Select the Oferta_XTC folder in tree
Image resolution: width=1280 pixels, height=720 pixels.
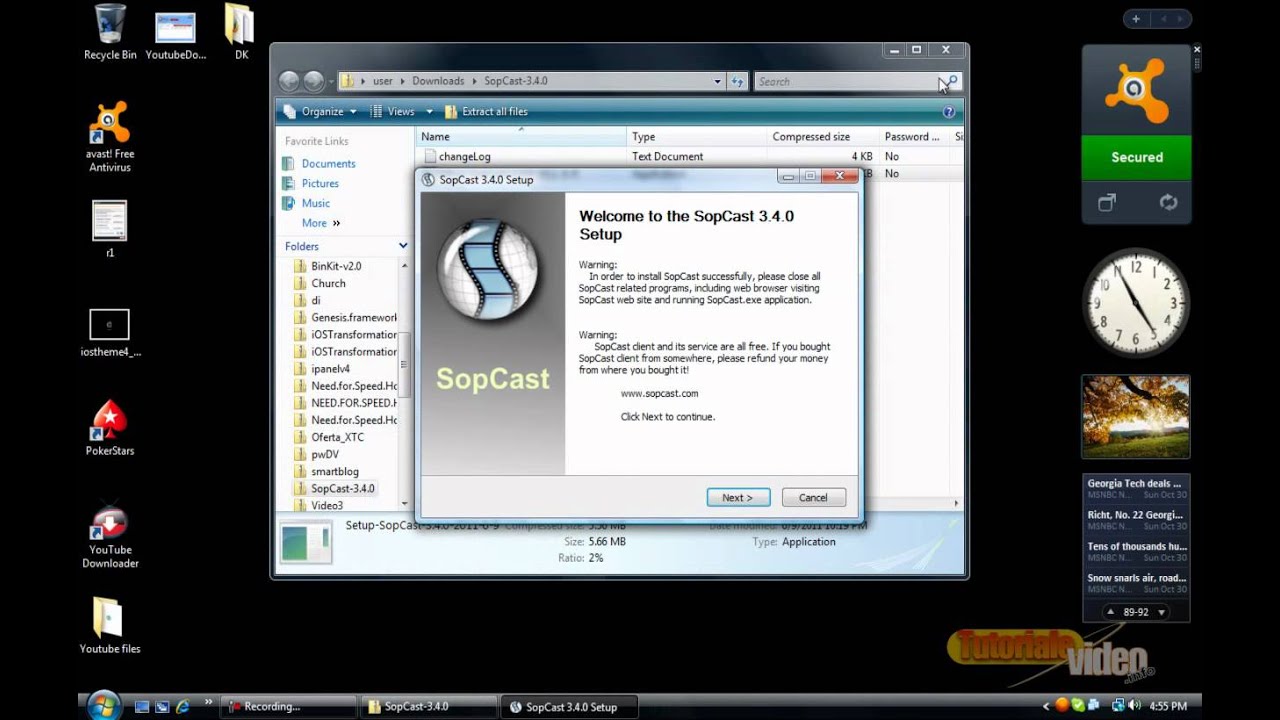point(337,438)
